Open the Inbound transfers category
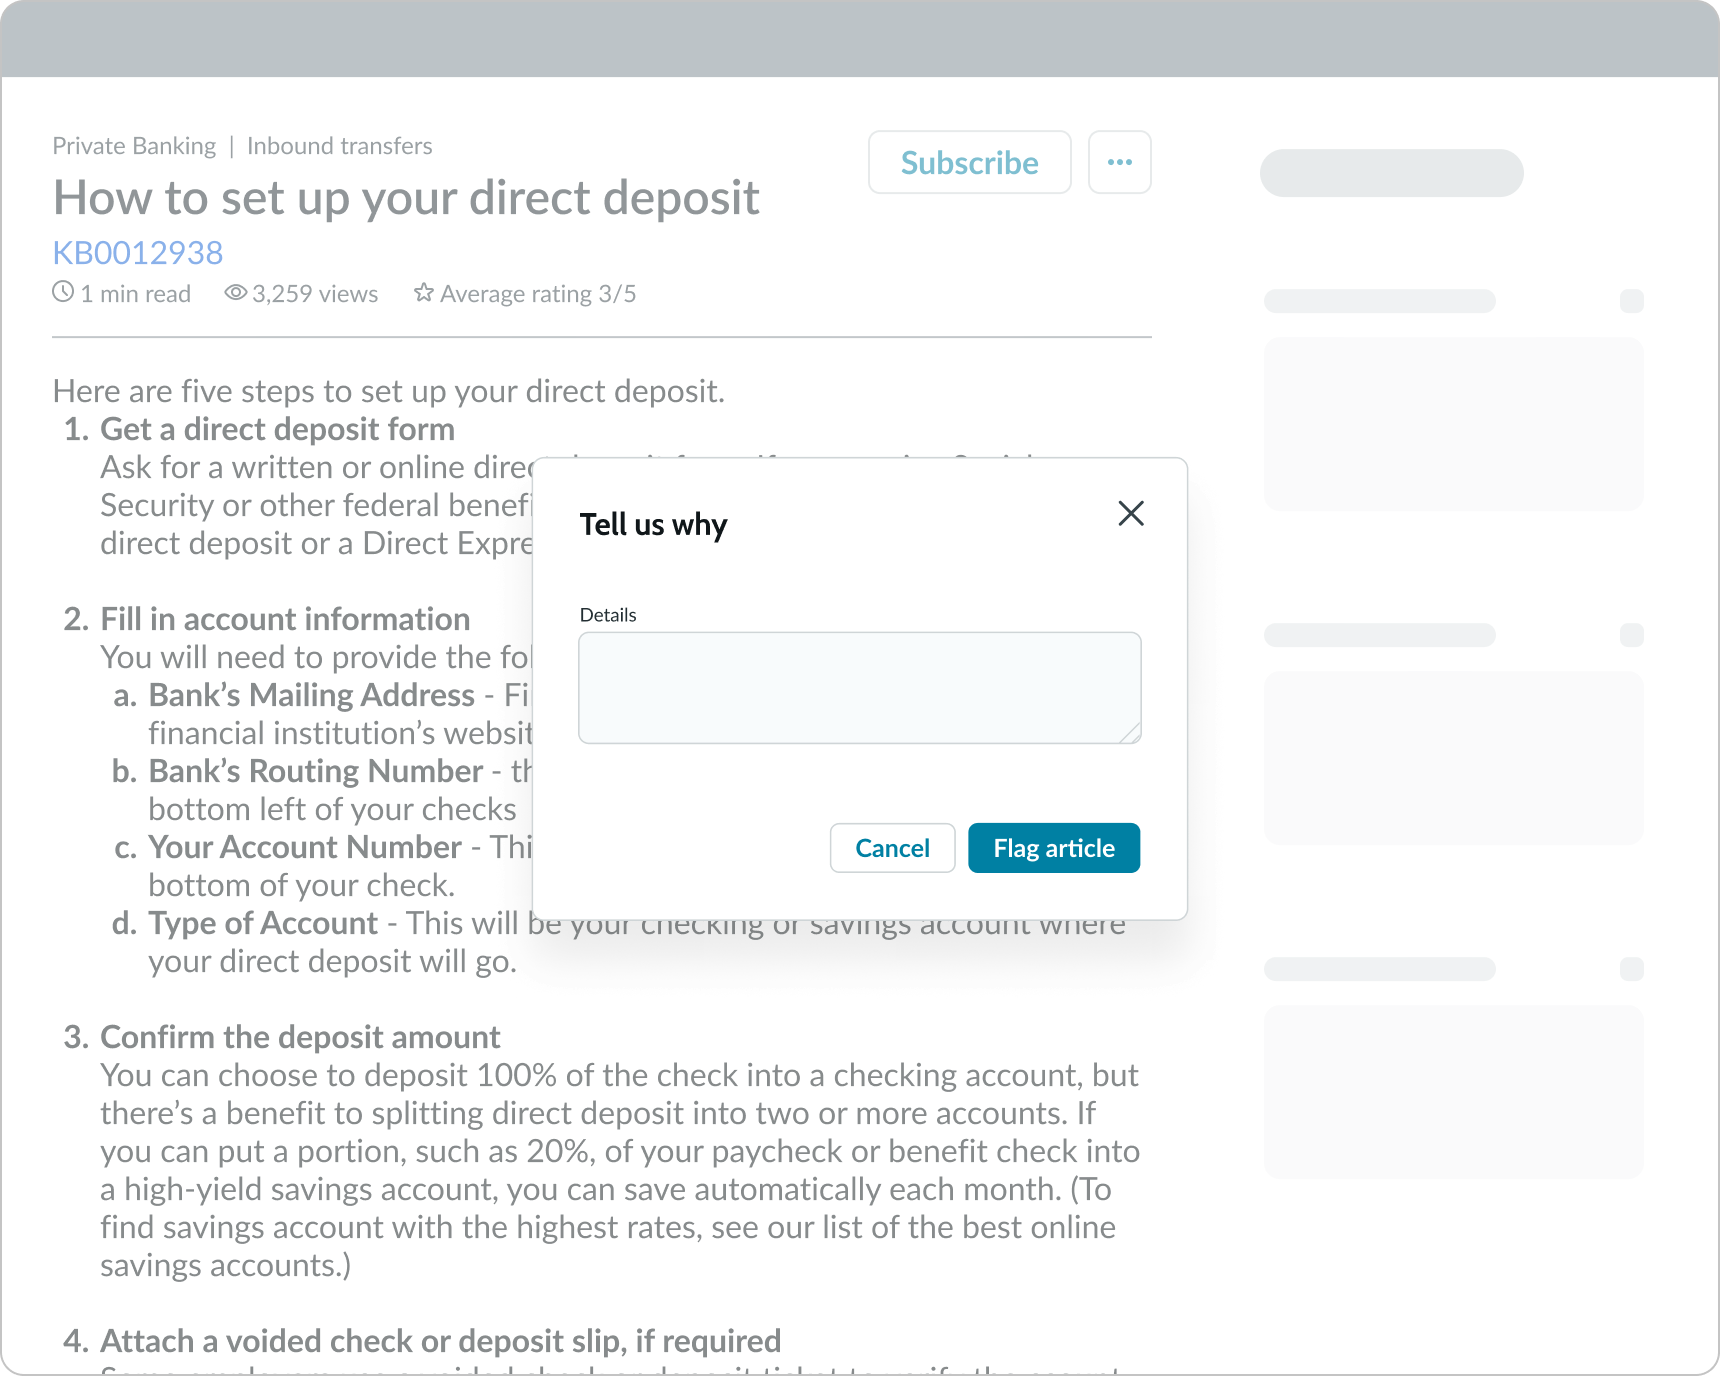 pyautogui.click(x=339, y=145)
